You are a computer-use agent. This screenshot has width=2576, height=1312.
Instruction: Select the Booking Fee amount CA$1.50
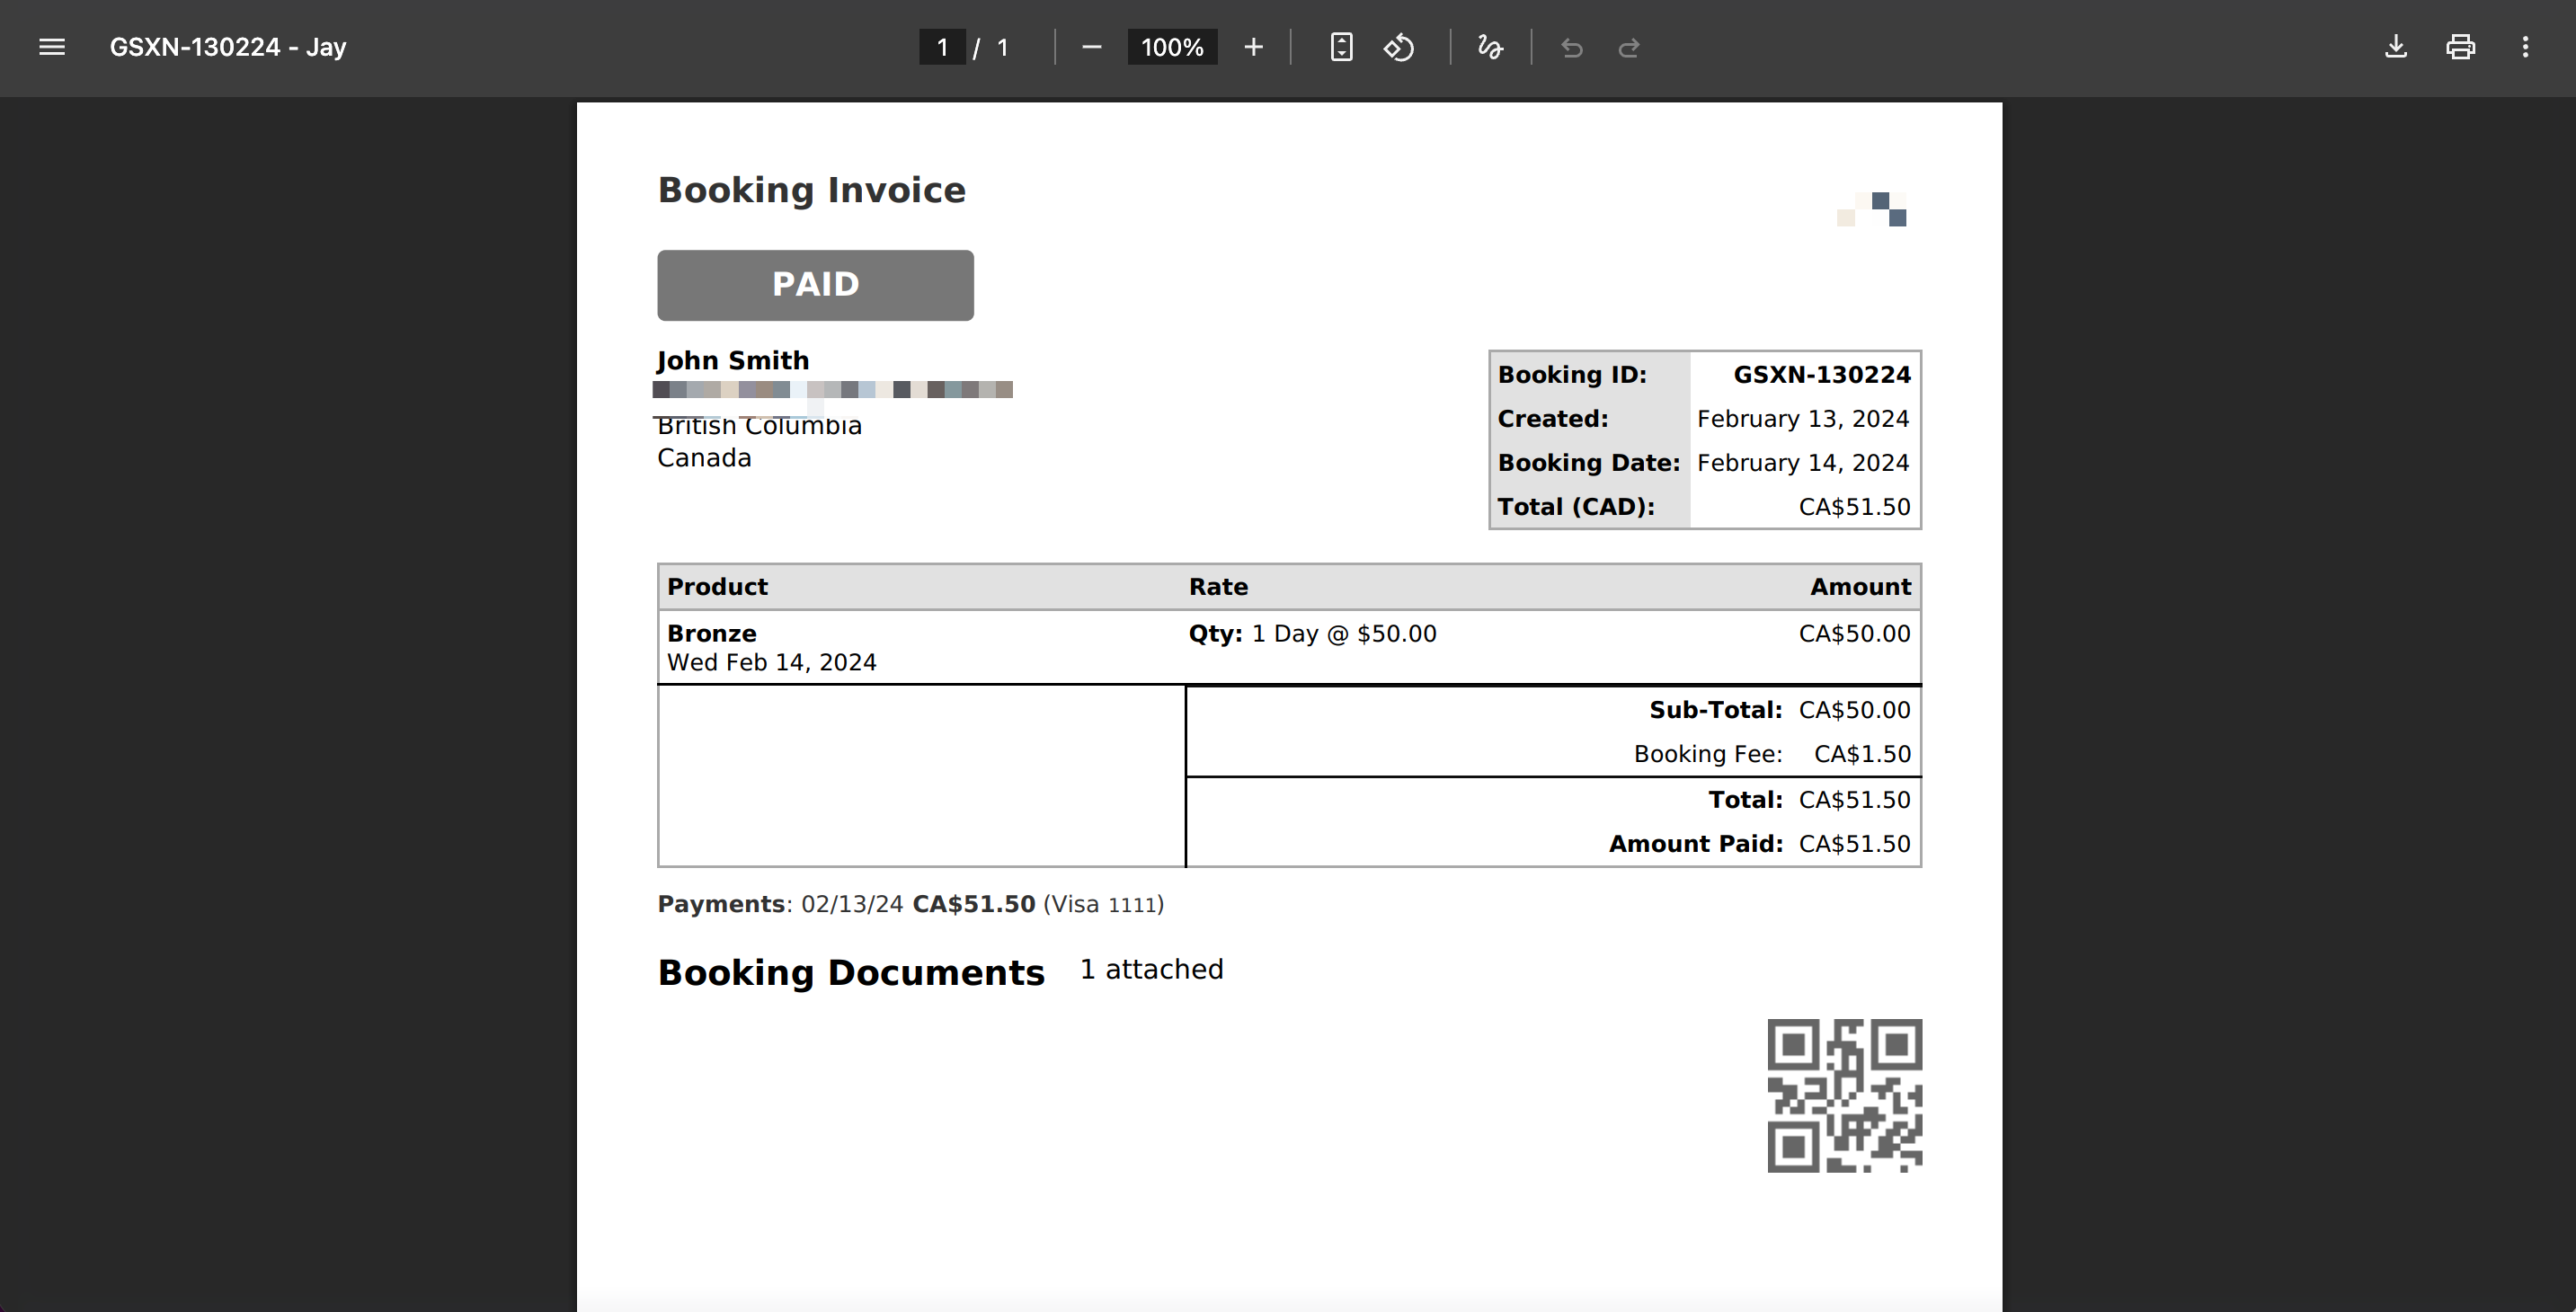[1862, 753]
